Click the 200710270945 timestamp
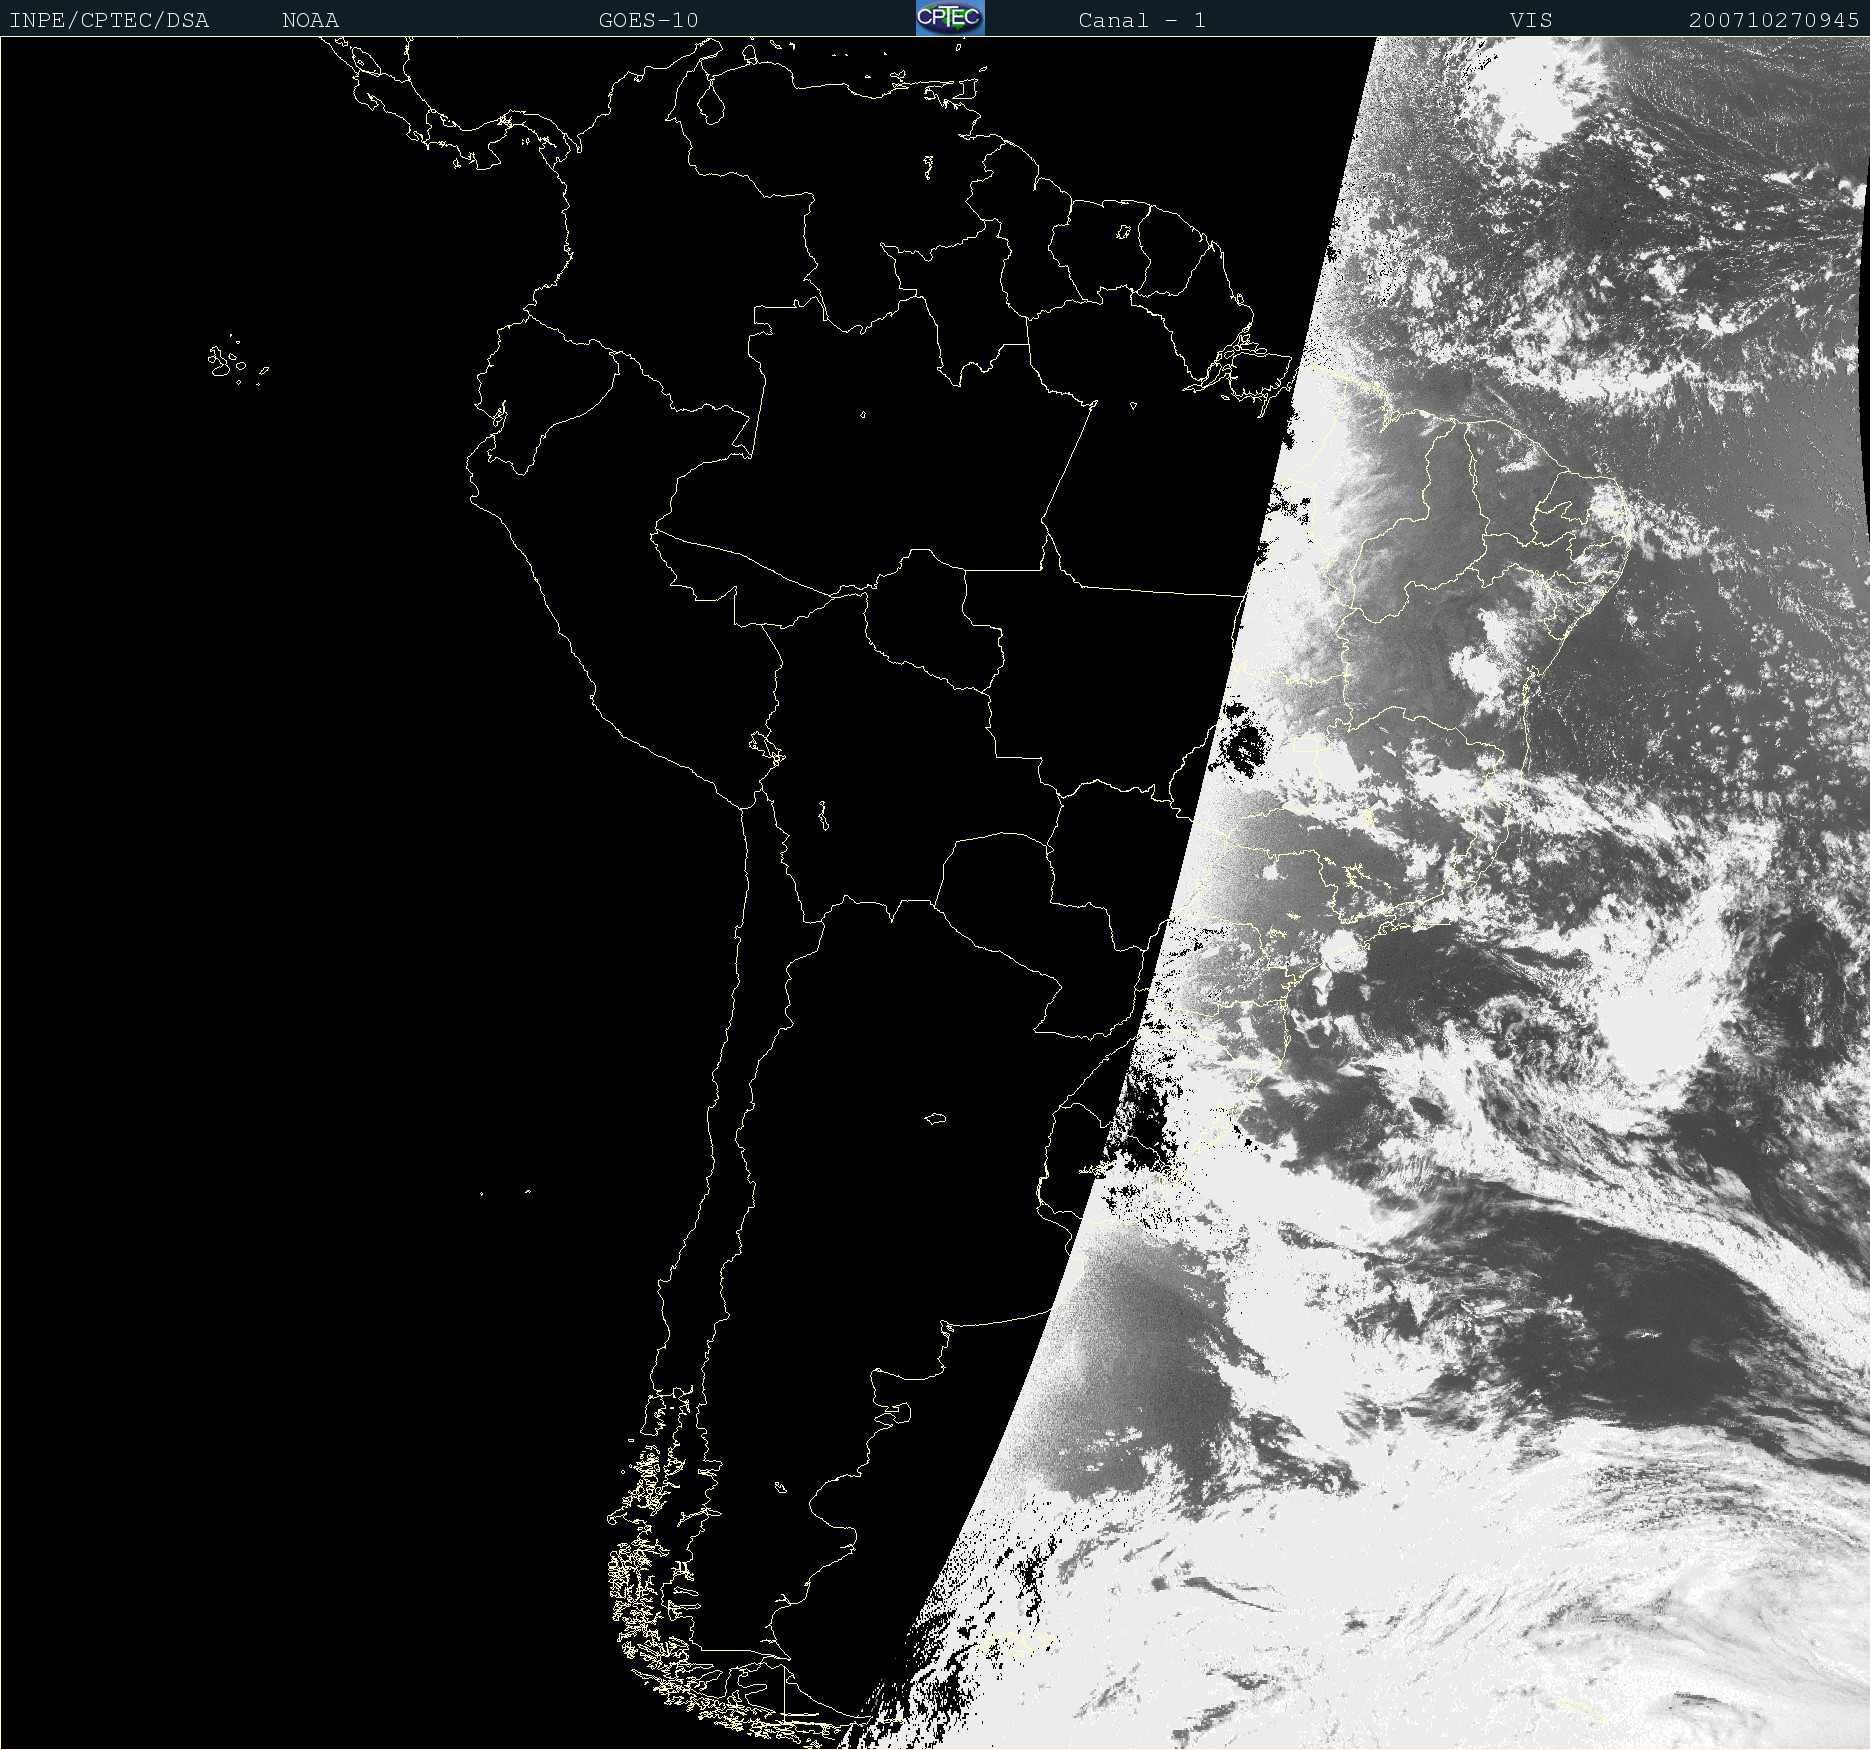The image size is (1870, 1750). pyautogui.click(x=1774, y=21)
